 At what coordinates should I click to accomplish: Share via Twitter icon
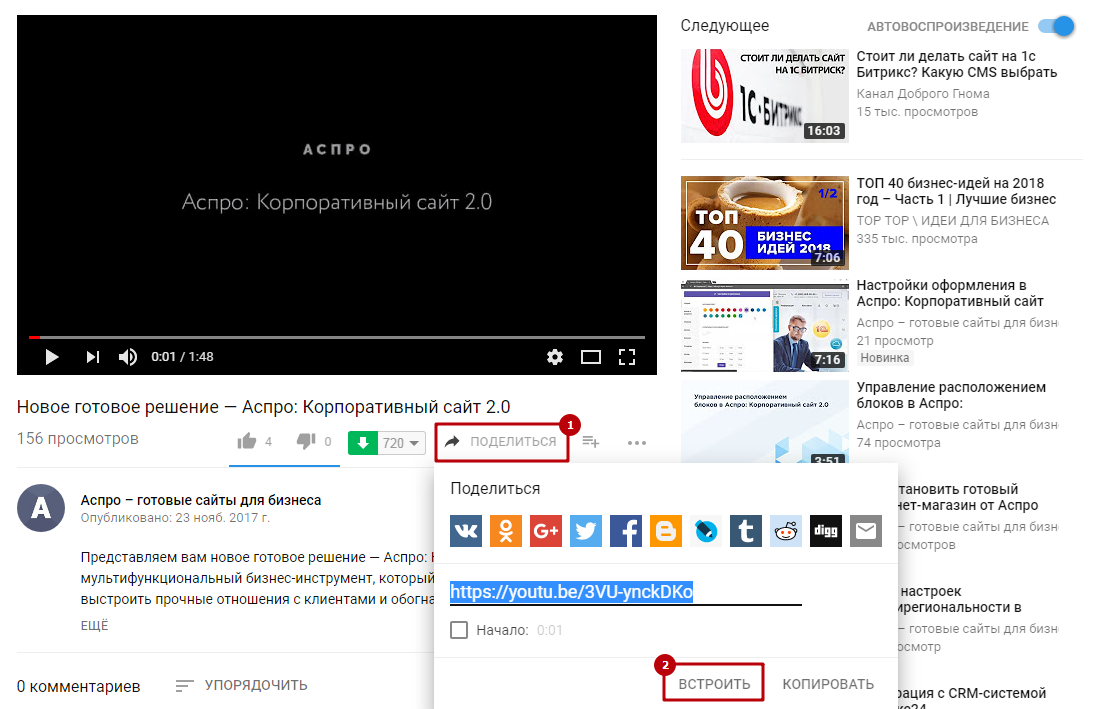[x=586, y=531]
